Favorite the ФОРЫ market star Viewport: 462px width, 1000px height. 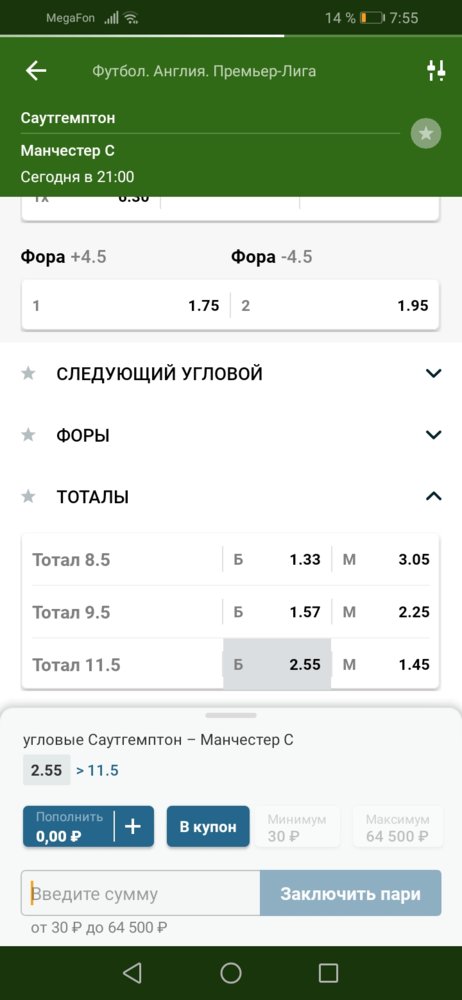28,435
